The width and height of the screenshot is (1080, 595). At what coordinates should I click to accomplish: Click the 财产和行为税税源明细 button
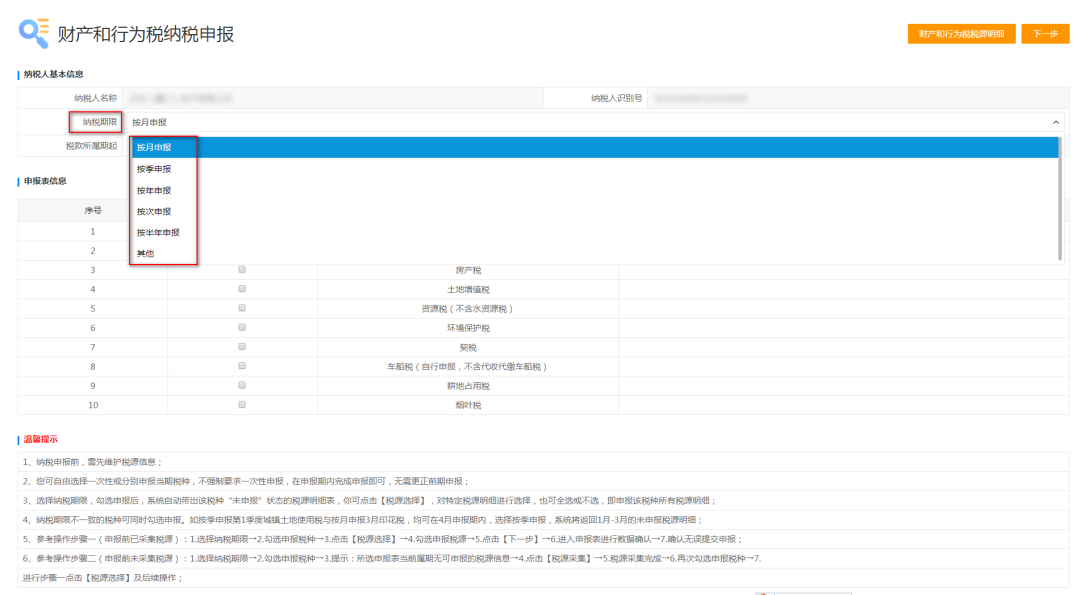coord(961,34)
